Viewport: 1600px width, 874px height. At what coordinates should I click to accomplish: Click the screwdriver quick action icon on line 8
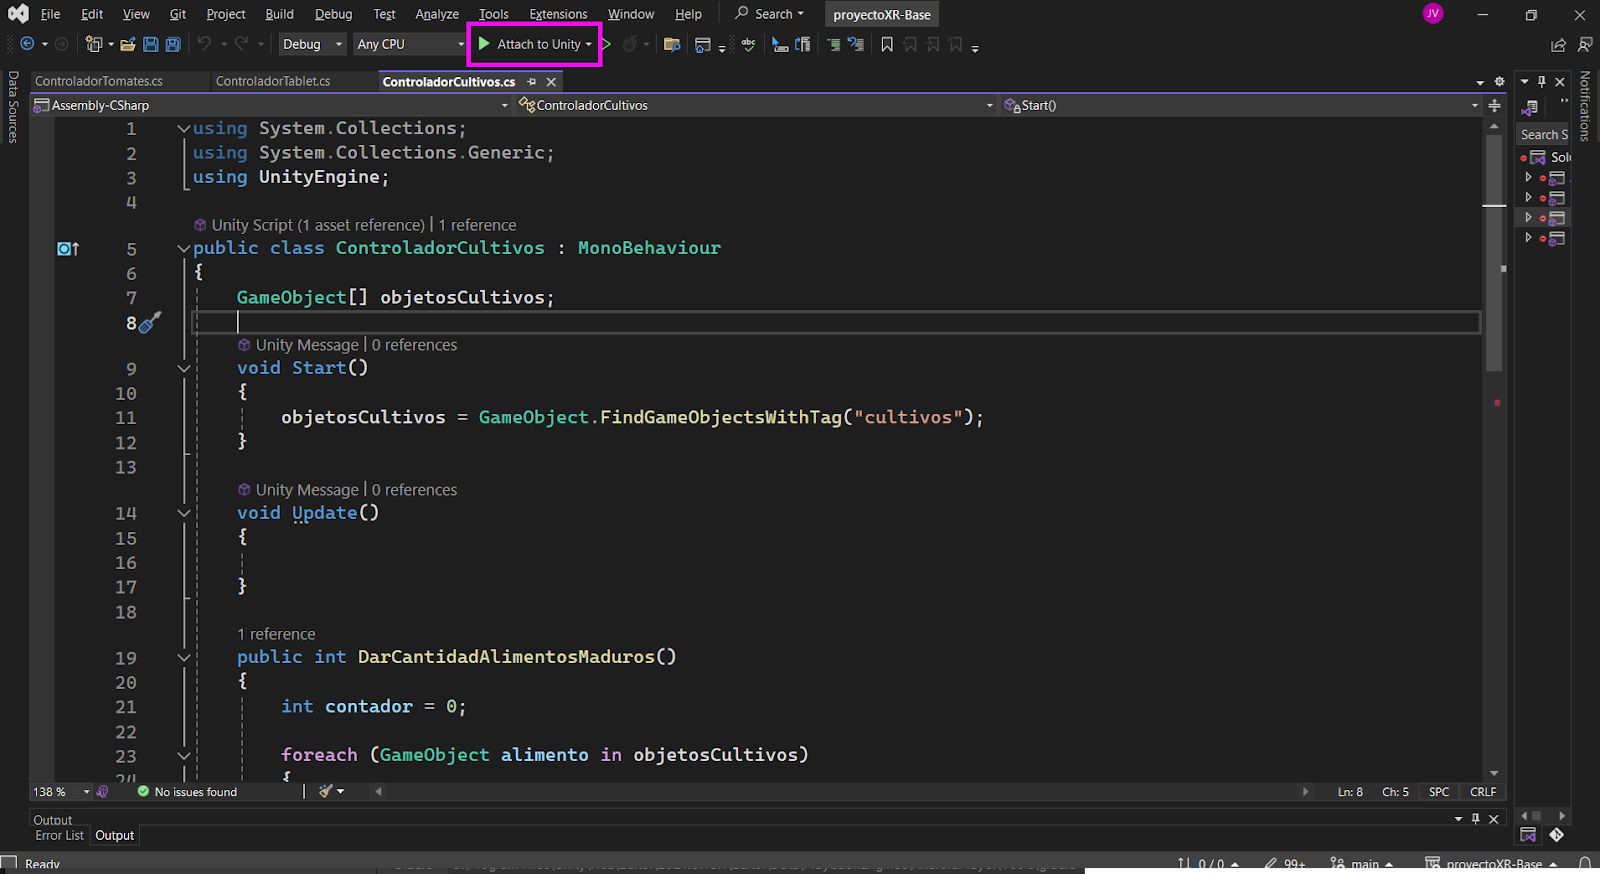150,322
